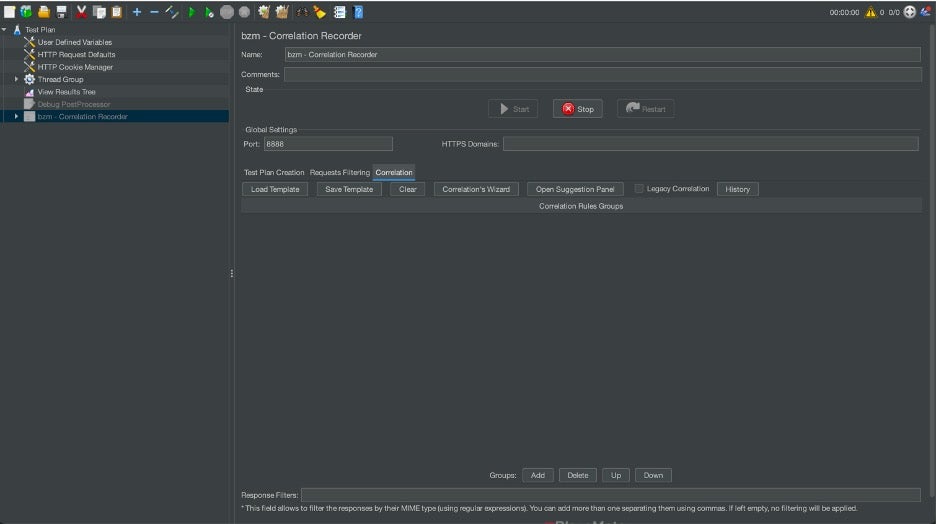Click the Response Filters input field
This screenshot has height=524, width=936.
click(x=611, y=495)
